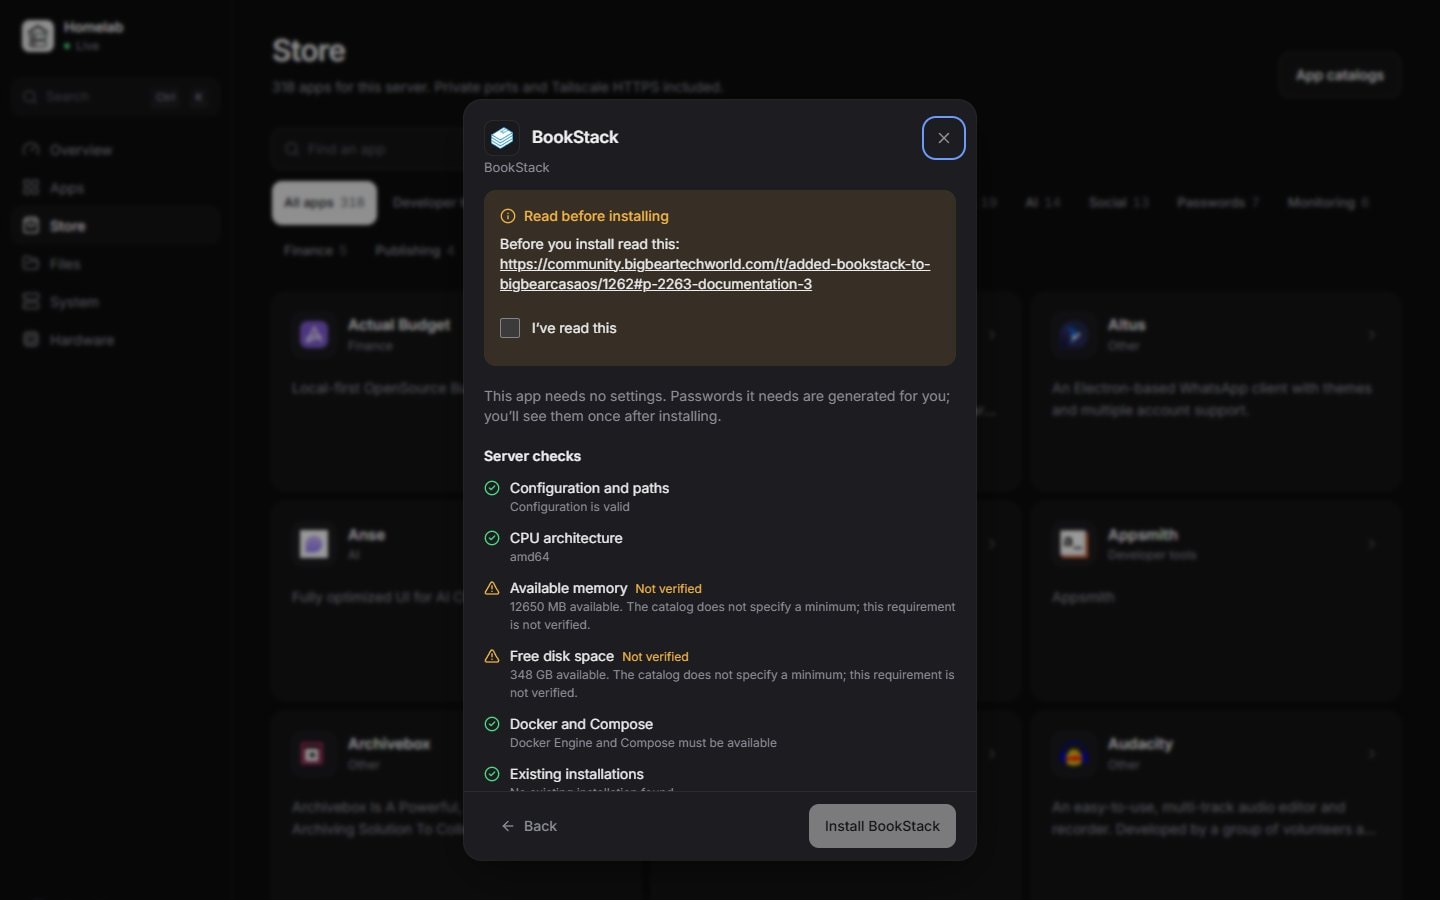Open the BigBear community documentation link
This screenshot has height=900, width=1440.
pyautogui.click(x=715, y=274)
